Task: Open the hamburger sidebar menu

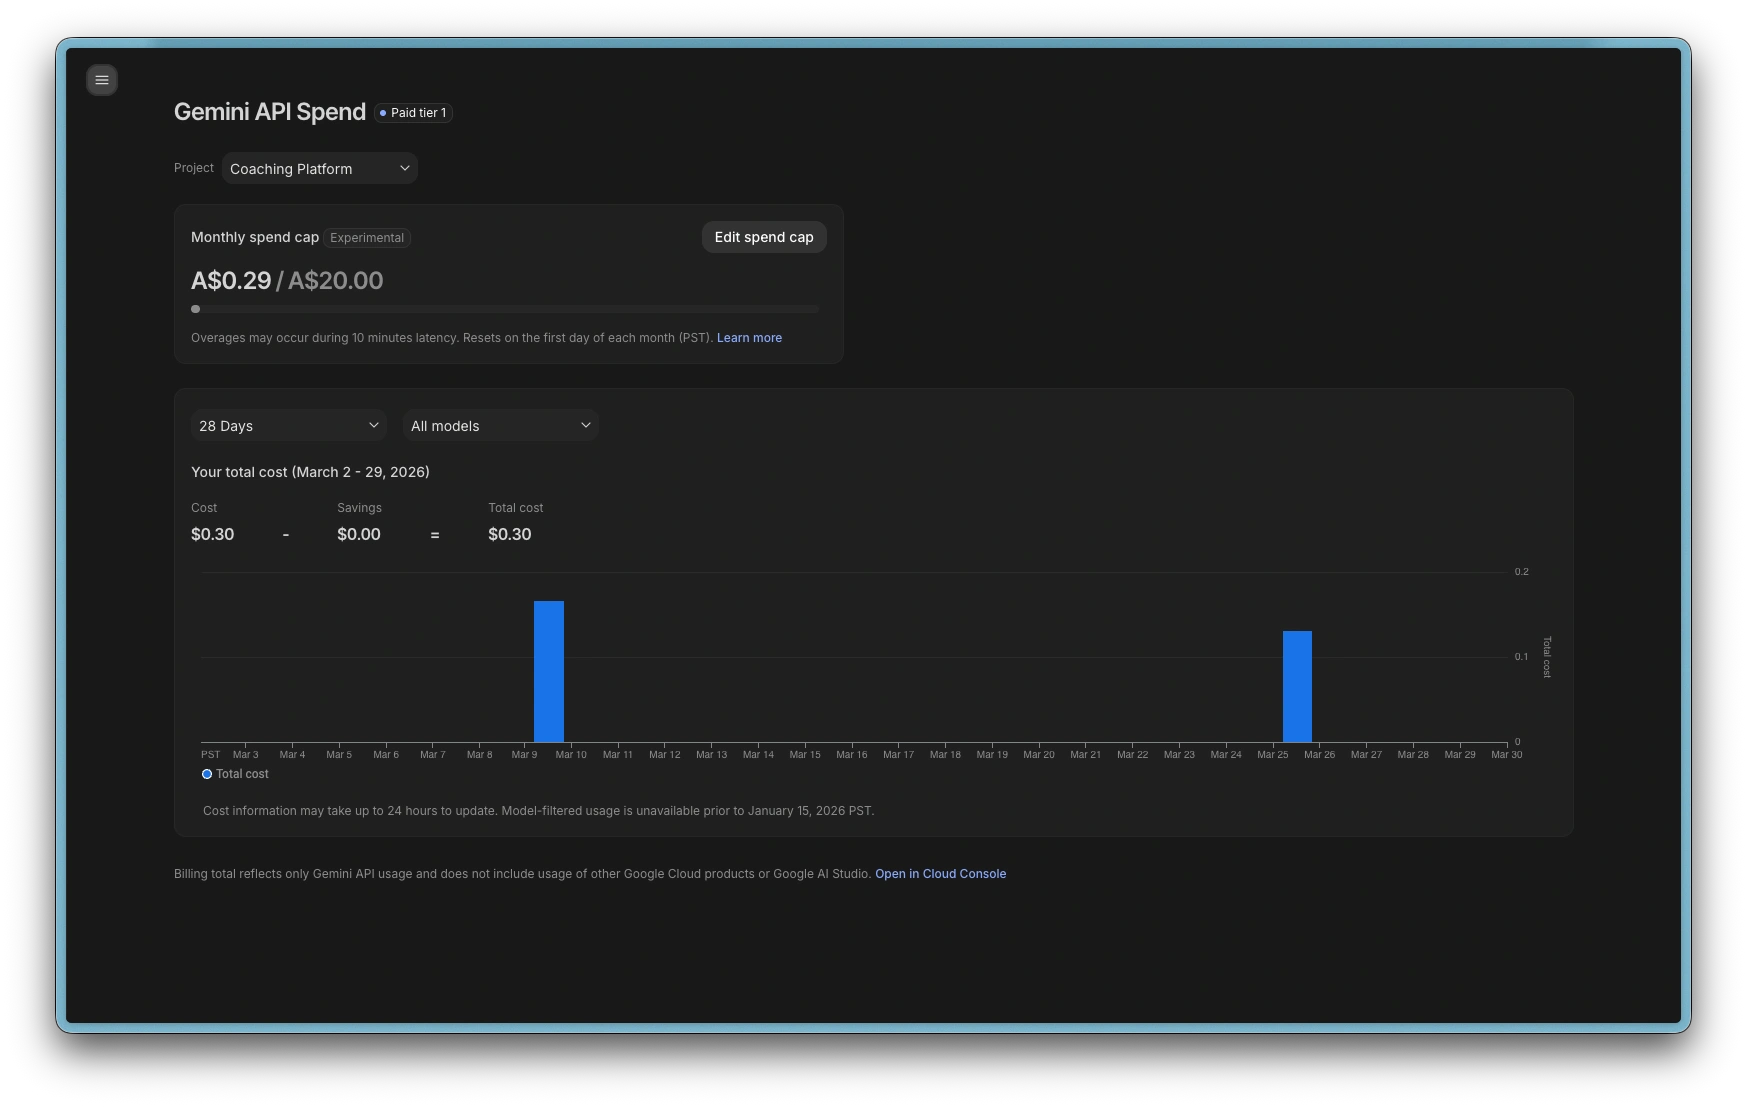Action: [x=102, y=80]
